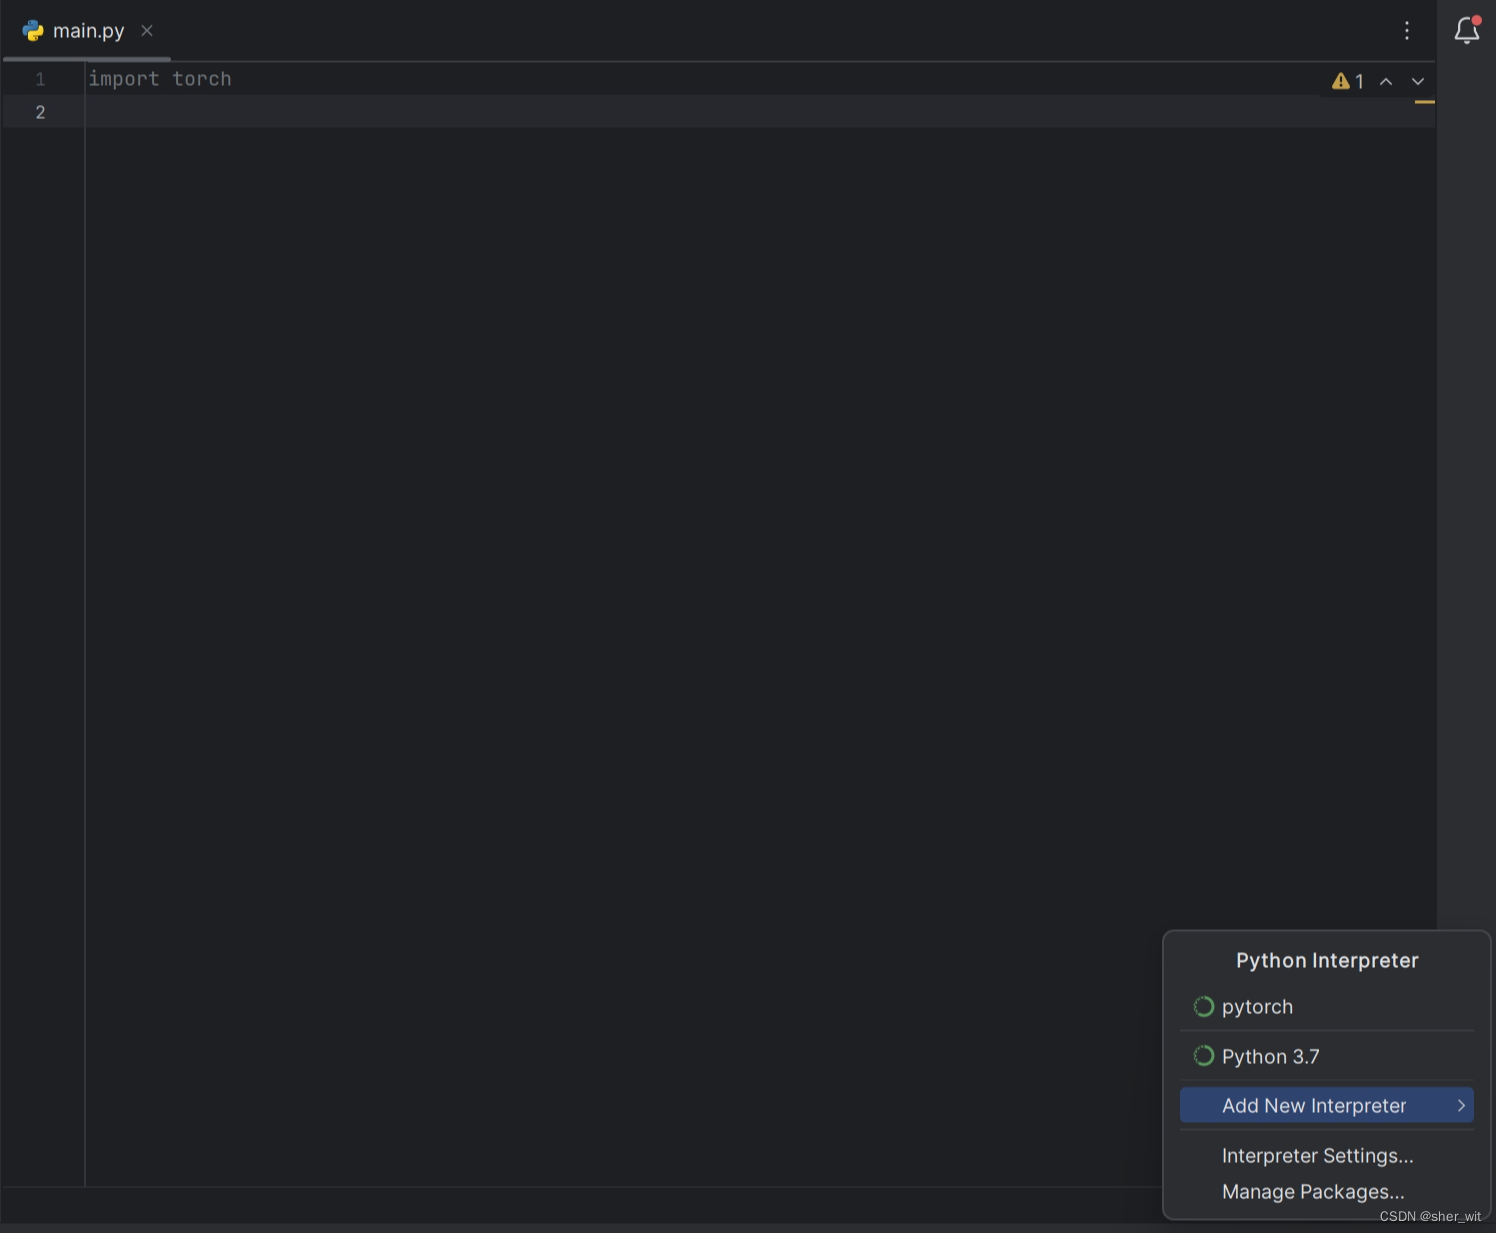Click the Python 3.7 environment icon
1498x1233 pixels.
pos(1203,1056)
